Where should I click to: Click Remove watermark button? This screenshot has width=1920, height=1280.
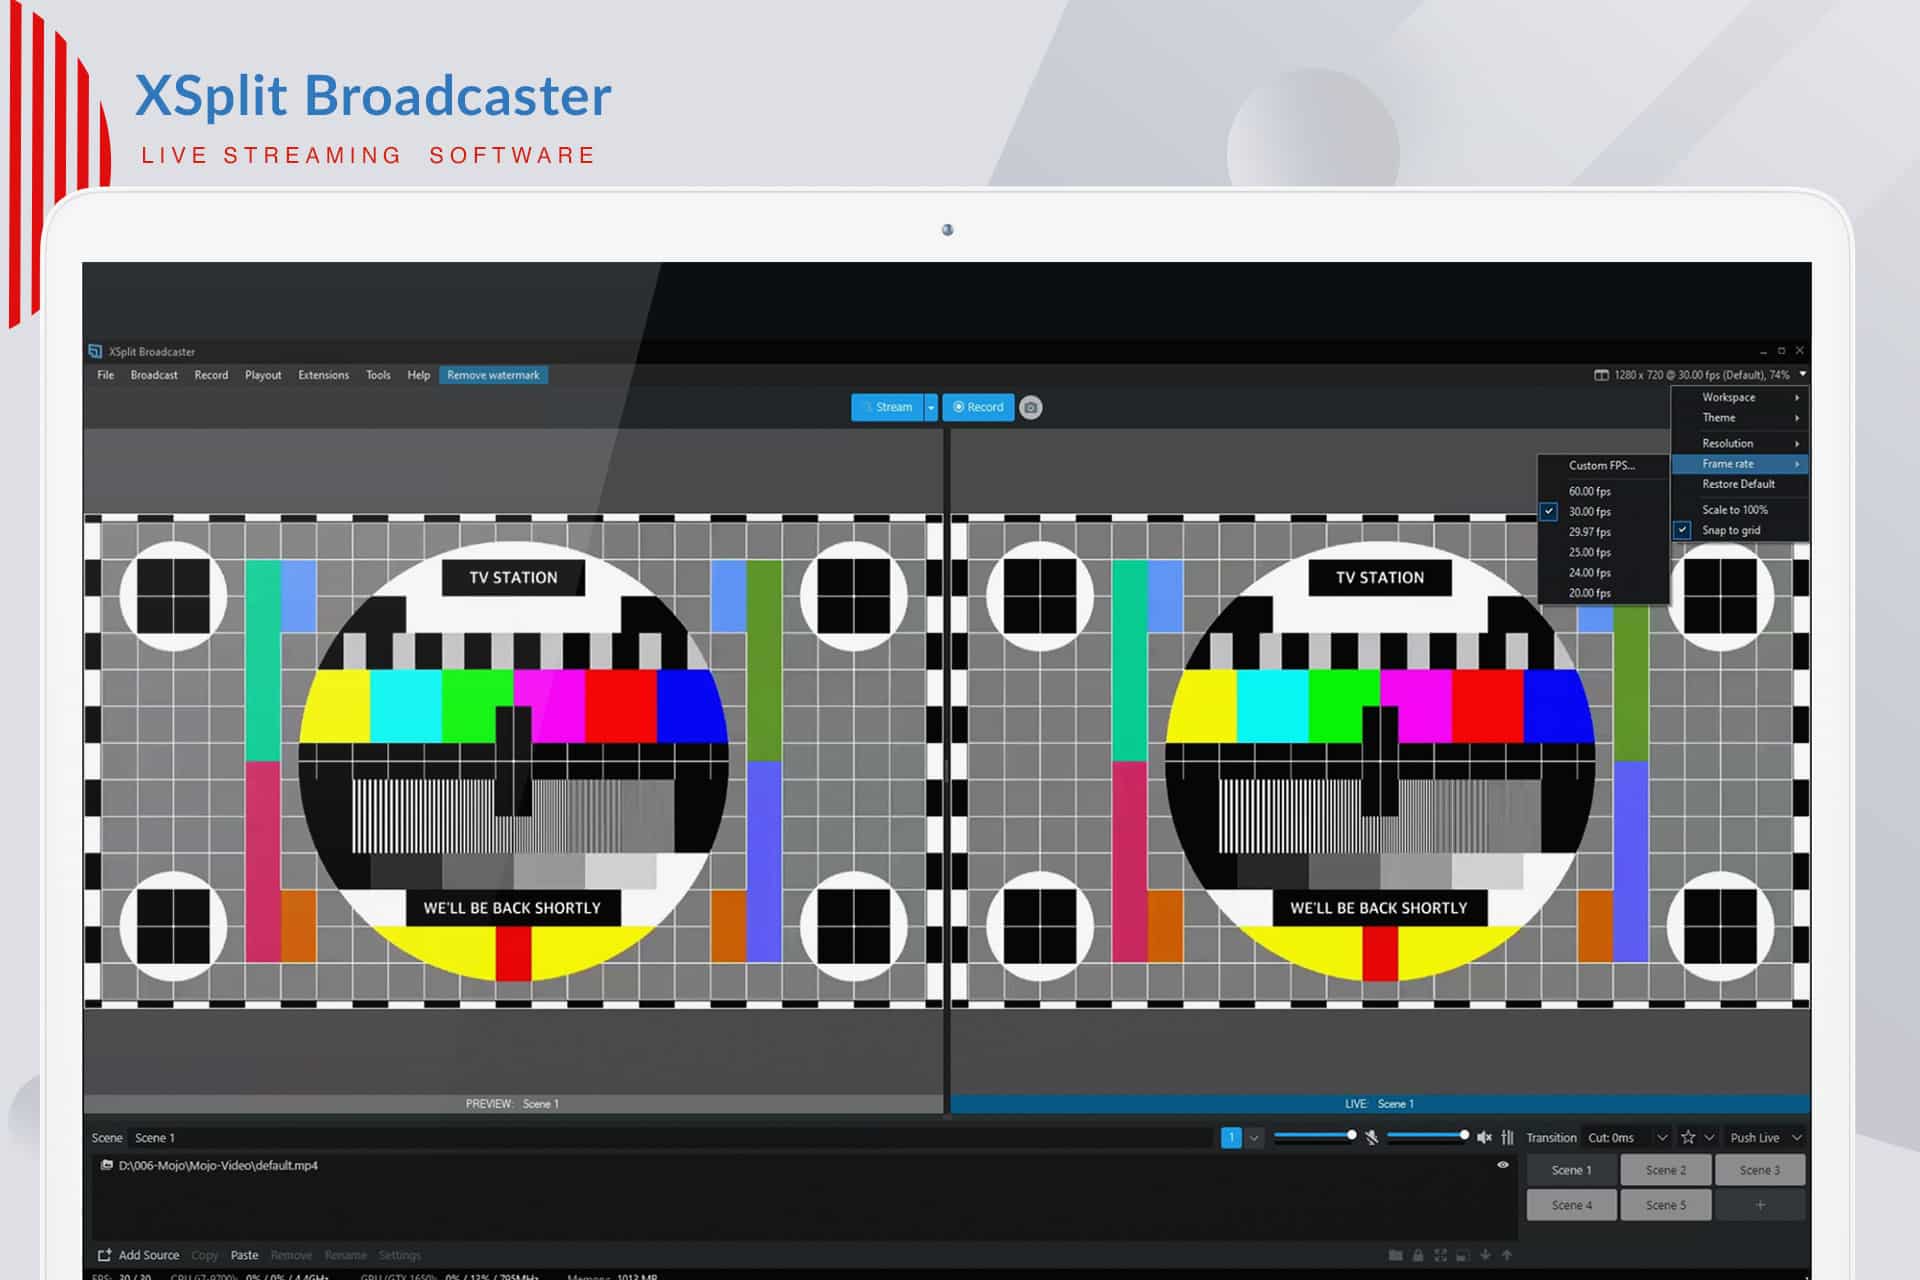493,375
